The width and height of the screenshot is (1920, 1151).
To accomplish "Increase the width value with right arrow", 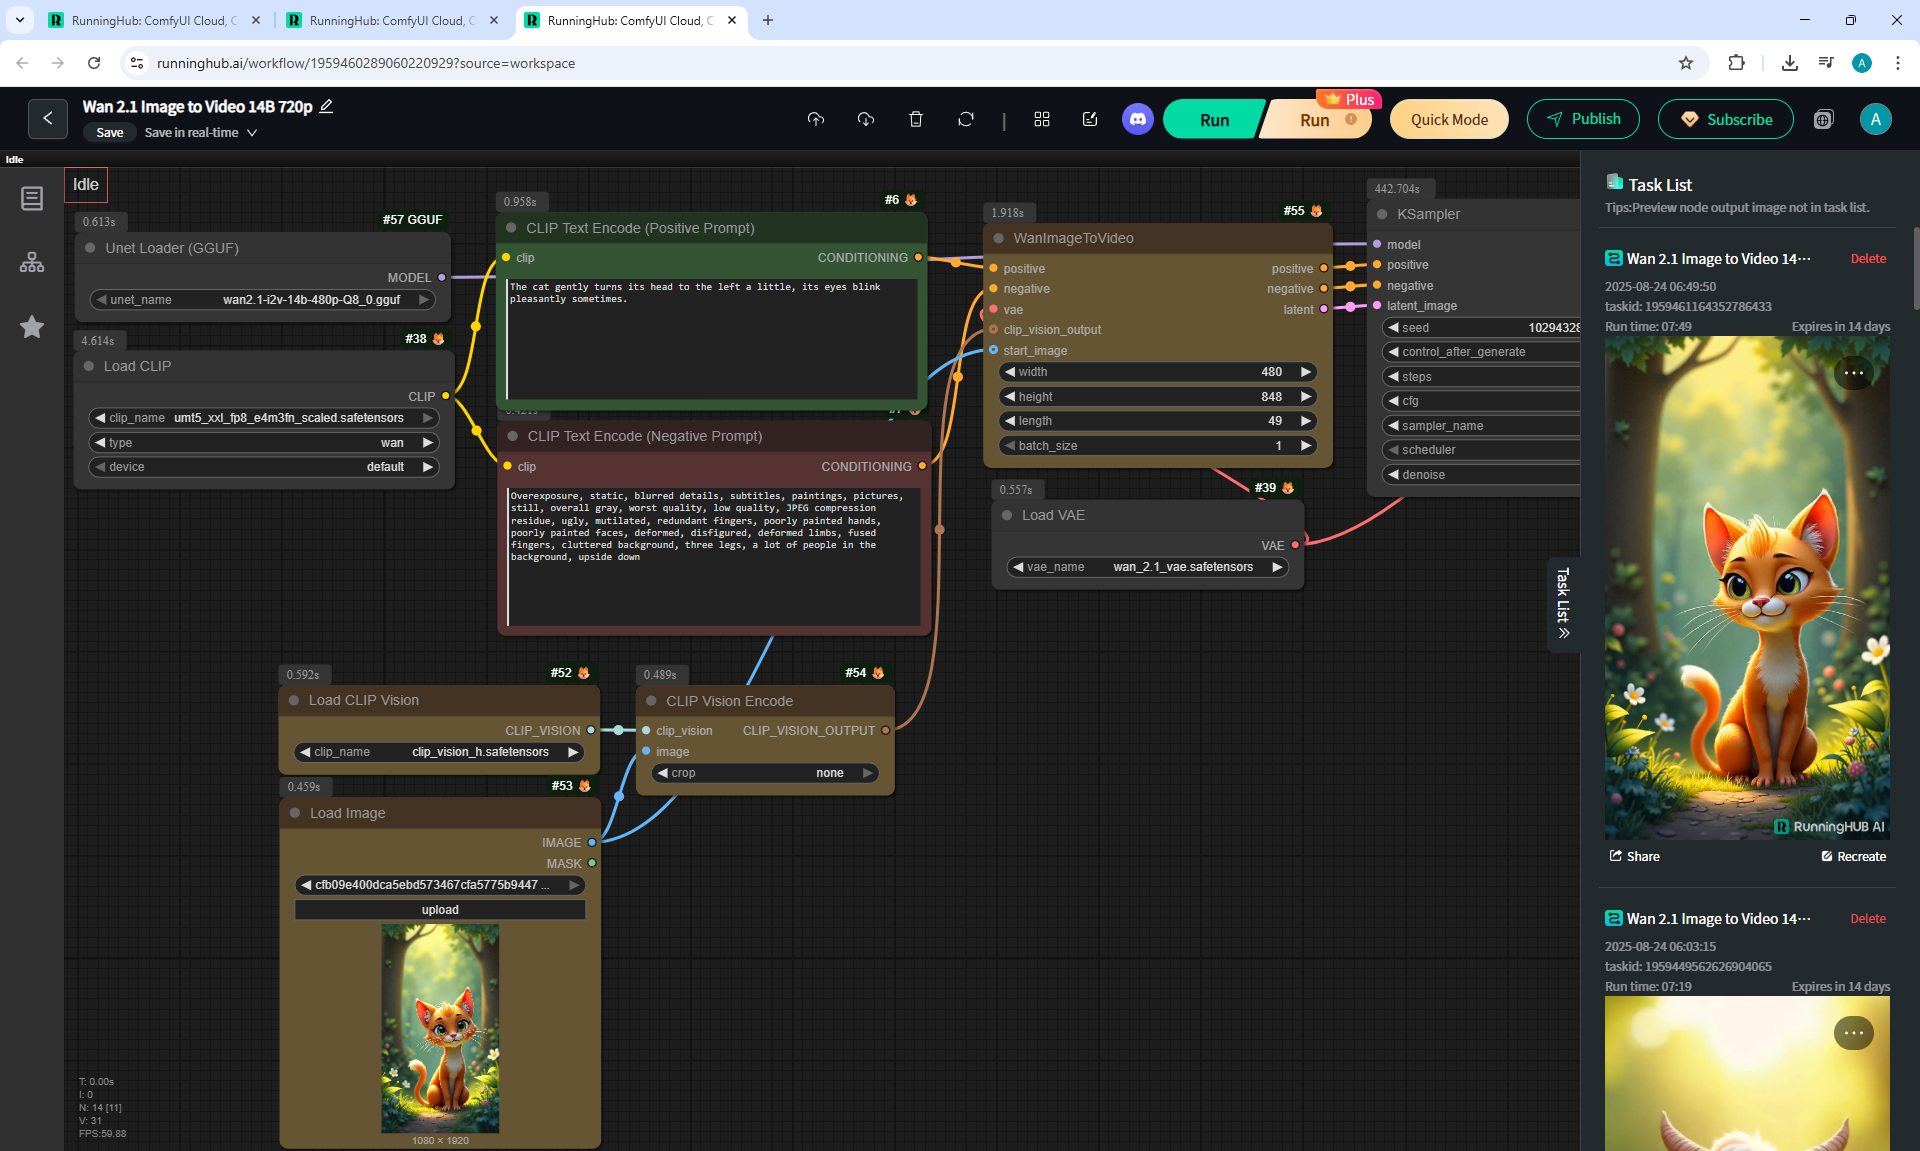I will pos(1305,372).
